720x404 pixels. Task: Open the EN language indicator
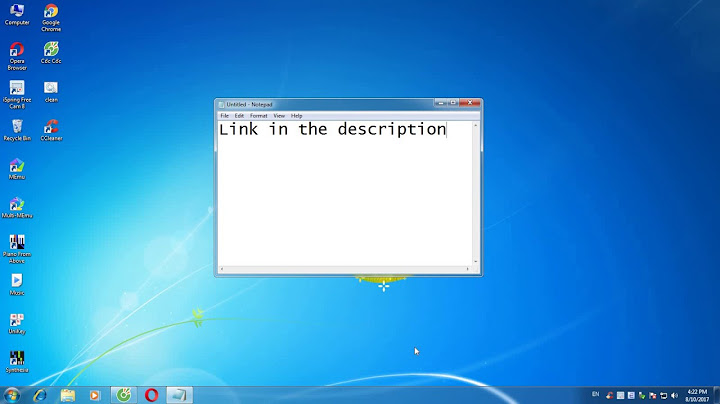point(596,394)
